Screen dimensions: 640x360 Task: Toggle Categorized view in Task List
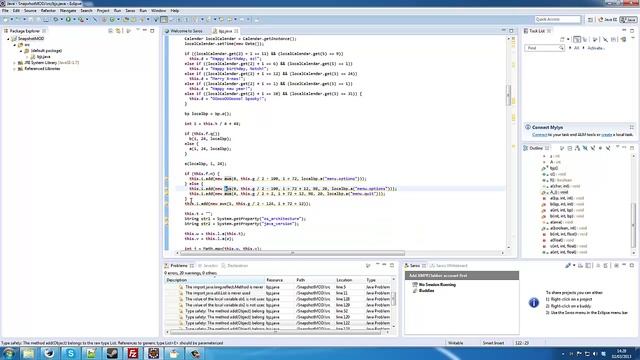tap(577, 40)
